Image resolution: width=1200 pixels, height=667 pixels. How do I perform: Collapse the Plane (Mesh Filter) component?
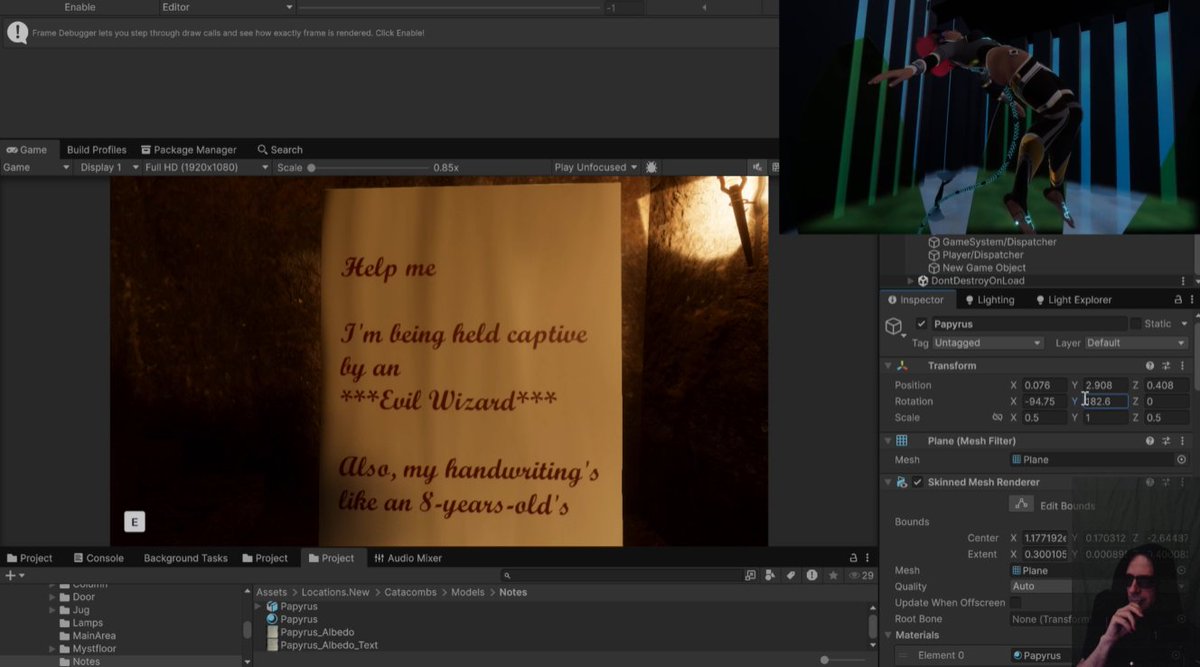[887, 440]
